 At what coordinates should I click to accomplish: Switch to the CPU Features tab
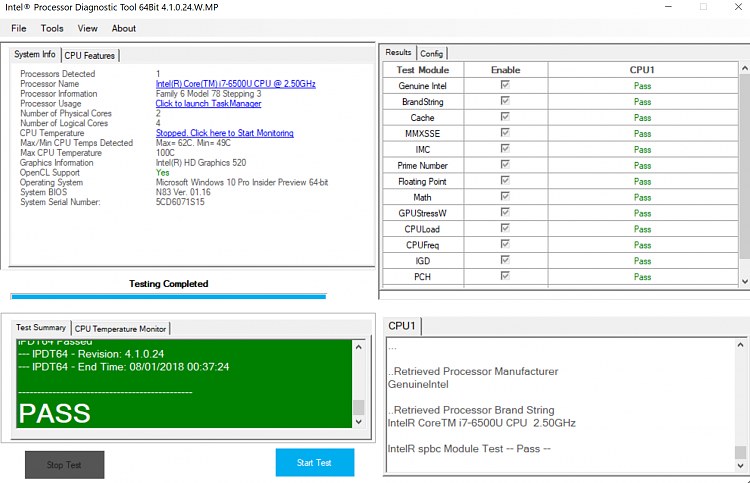tap(89, 55)
